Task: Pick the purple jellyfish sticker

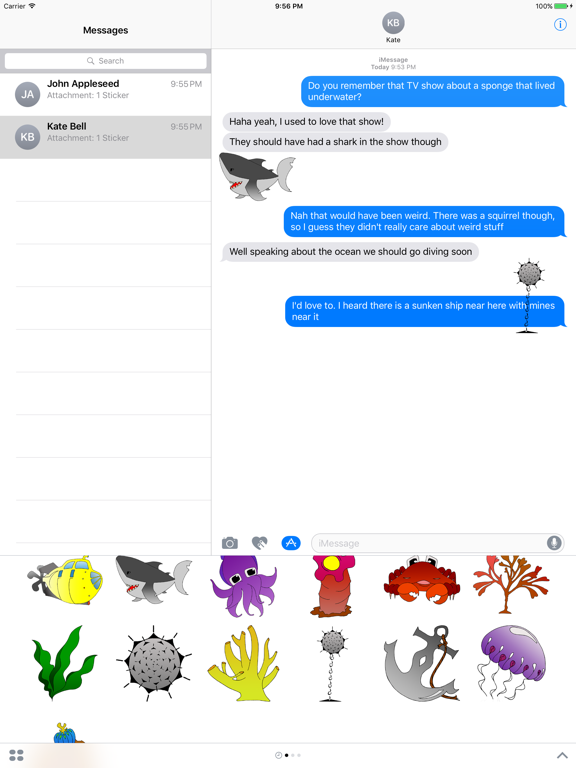Action: 511,662
